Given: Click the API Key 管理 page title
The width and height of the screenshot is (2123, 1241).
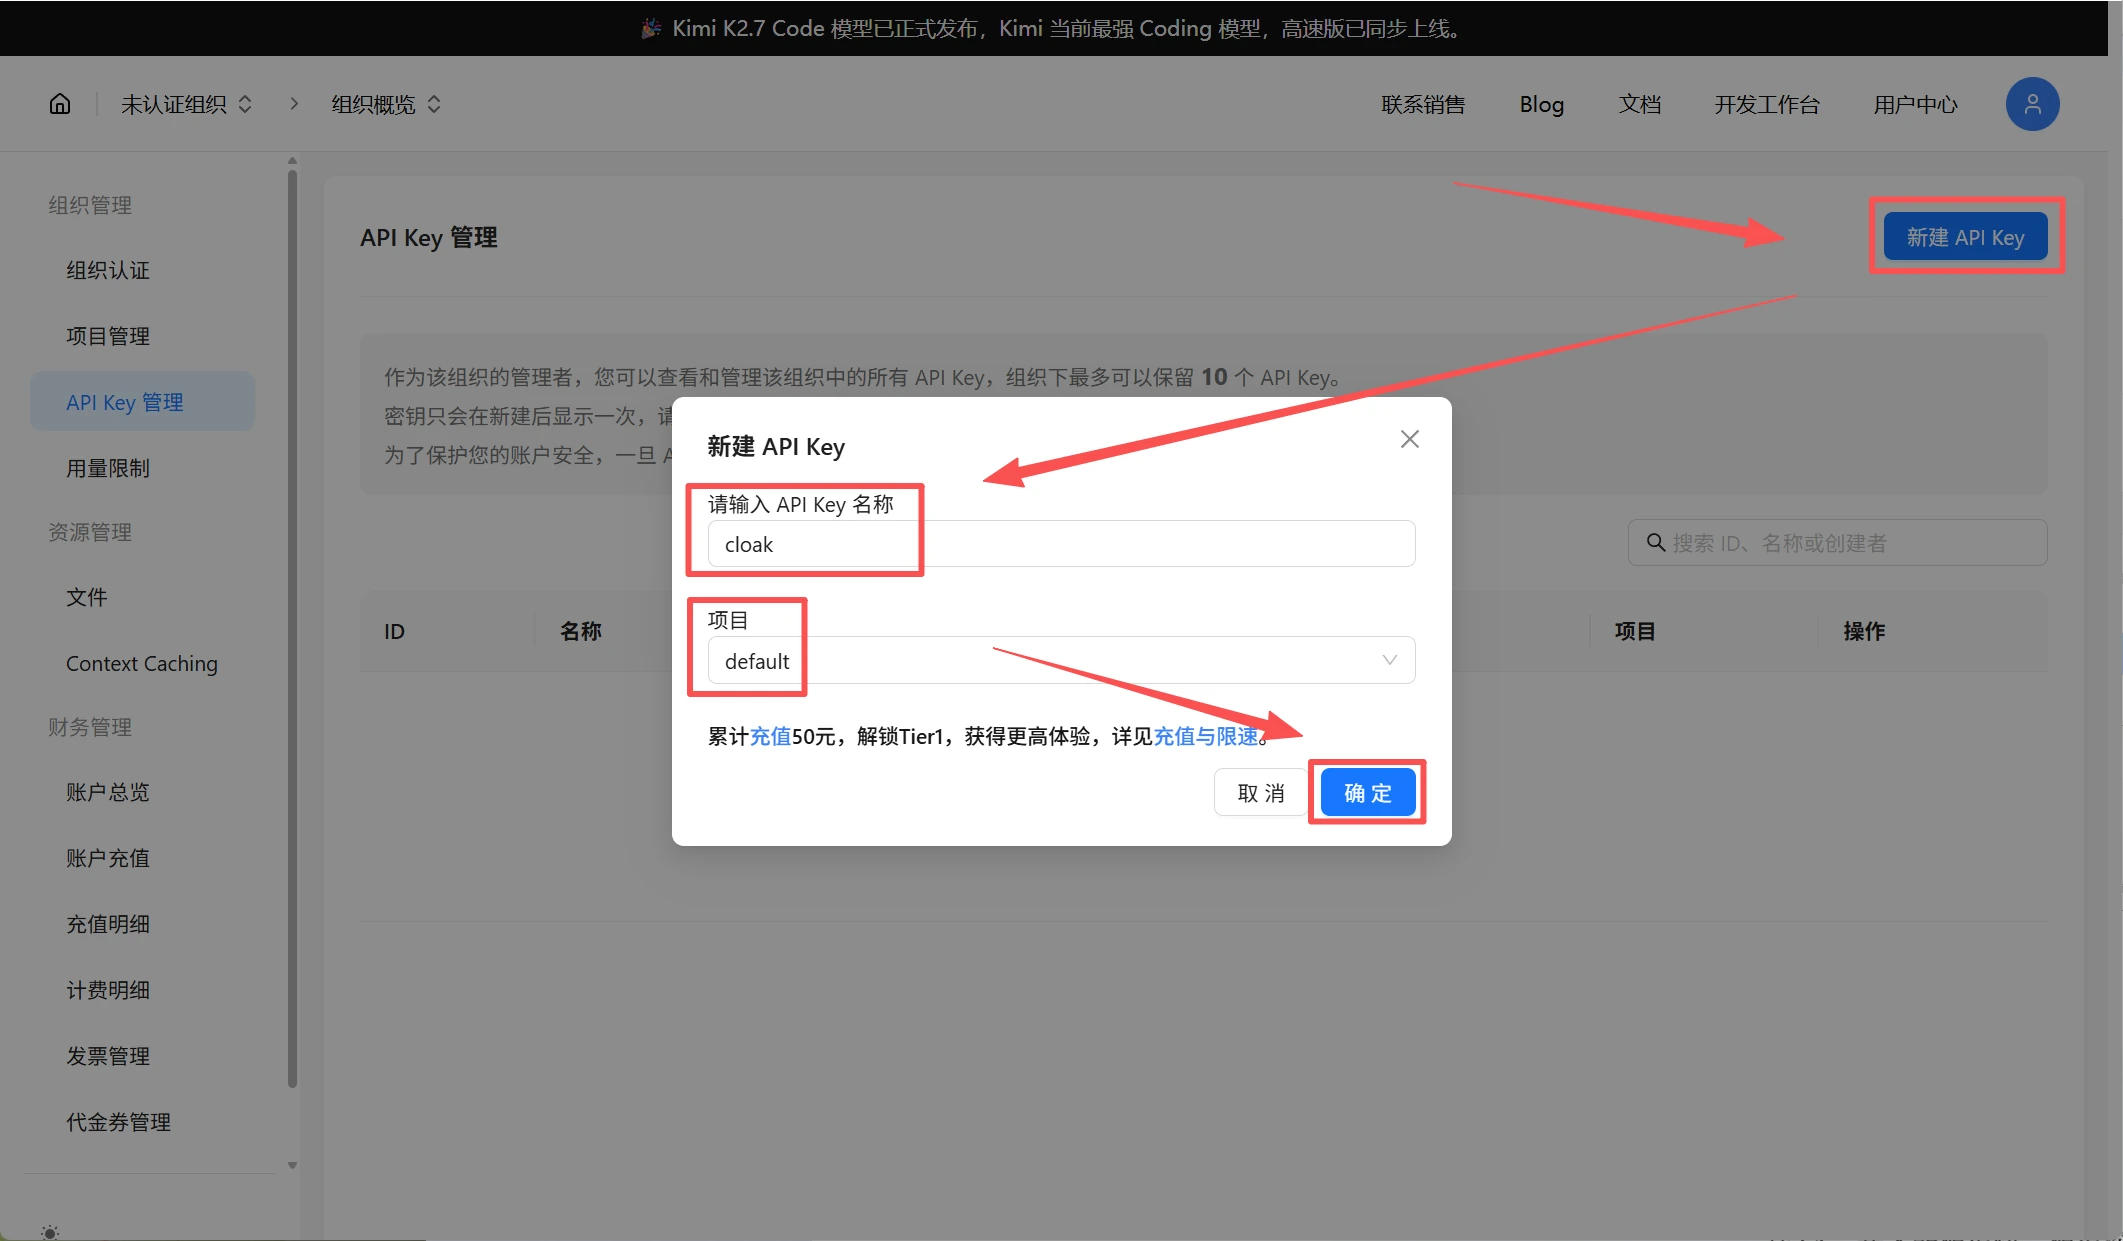Looking at the screenshot, I should point(429,238).
